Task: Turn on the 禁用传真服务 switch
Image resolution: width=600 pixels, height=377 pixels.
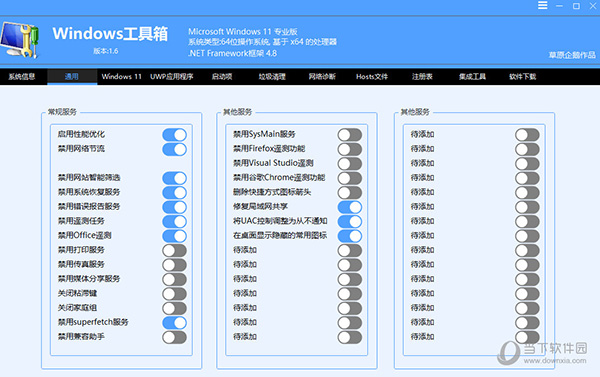Action: (174, 265)
